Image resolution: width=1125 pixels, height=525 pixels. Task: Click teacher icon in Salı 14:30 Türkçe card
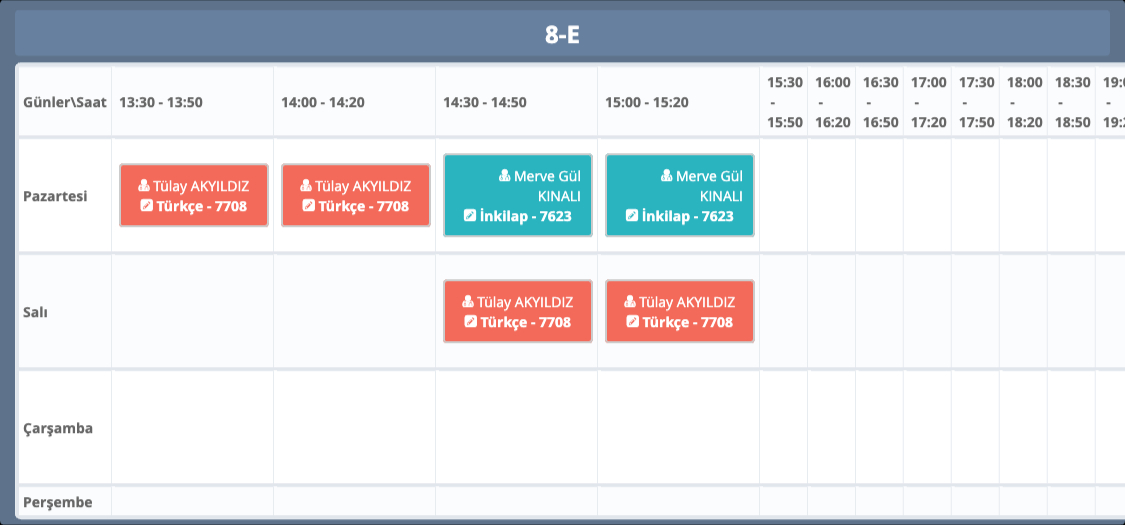coord(468,302)
